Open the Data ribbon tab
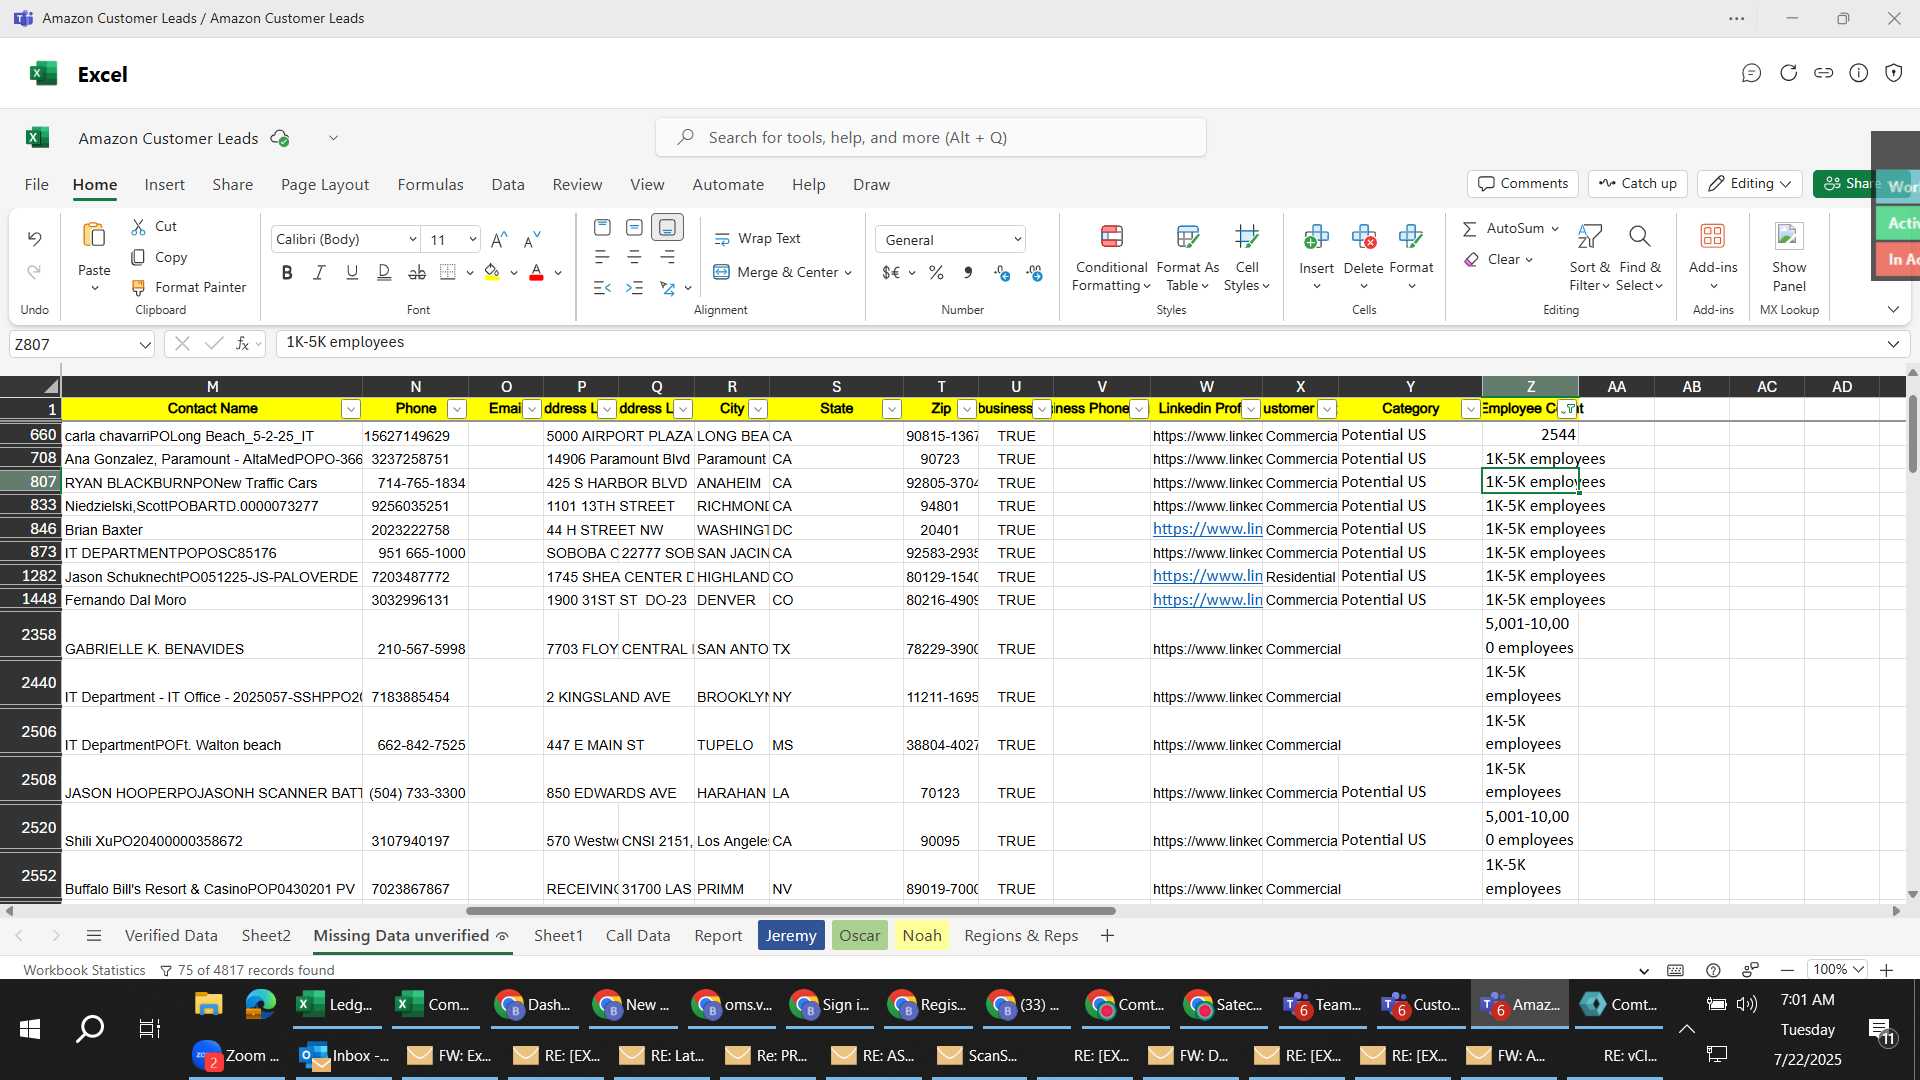 (508, 185)
